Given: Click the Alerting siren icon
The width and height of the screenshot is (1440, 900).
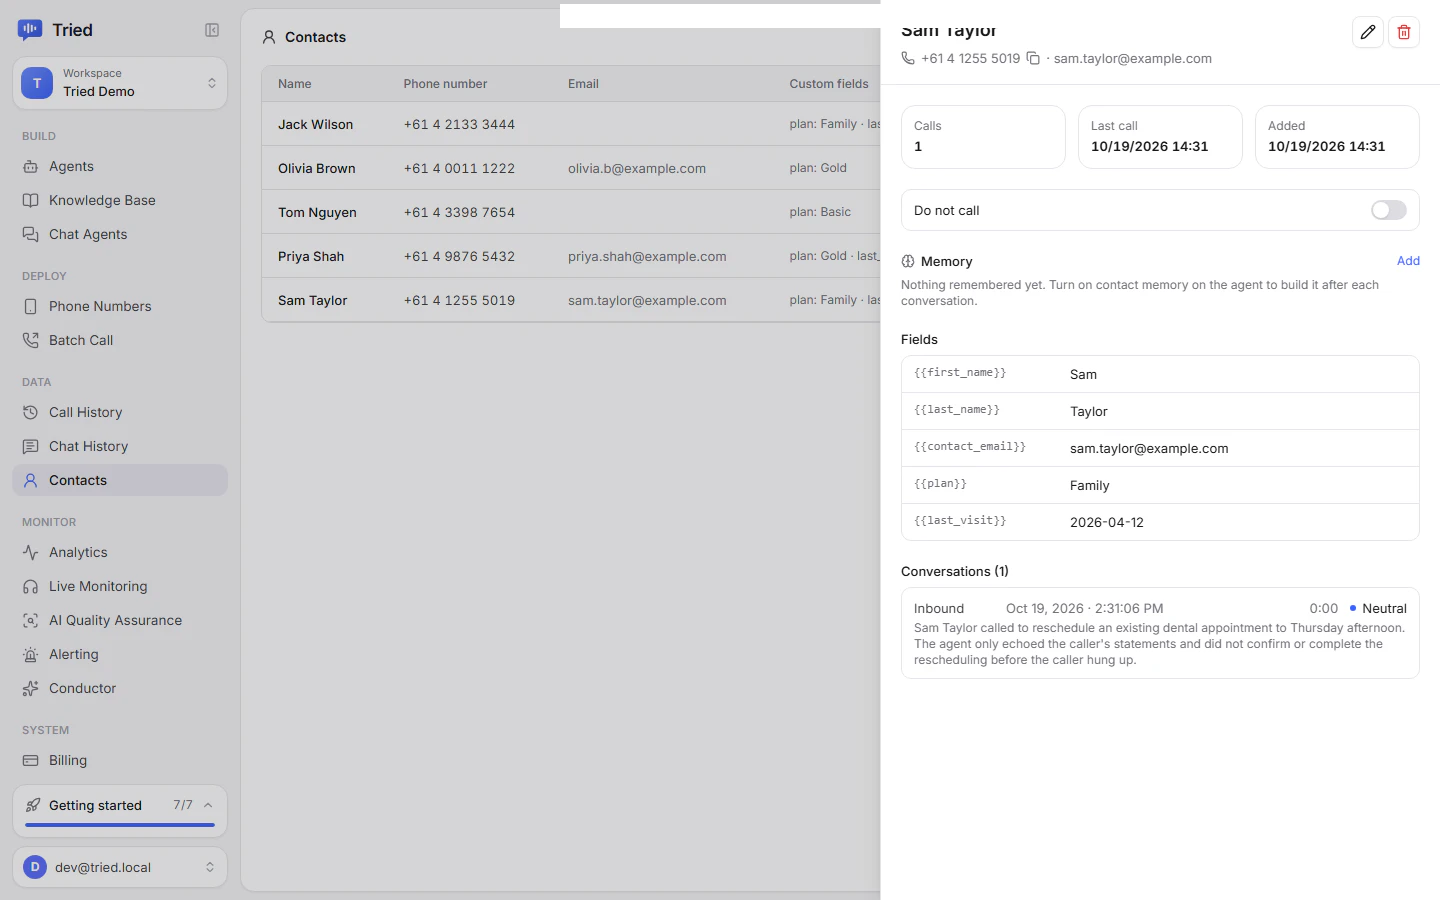Looking at the screenshot, I should coord(31,654).
